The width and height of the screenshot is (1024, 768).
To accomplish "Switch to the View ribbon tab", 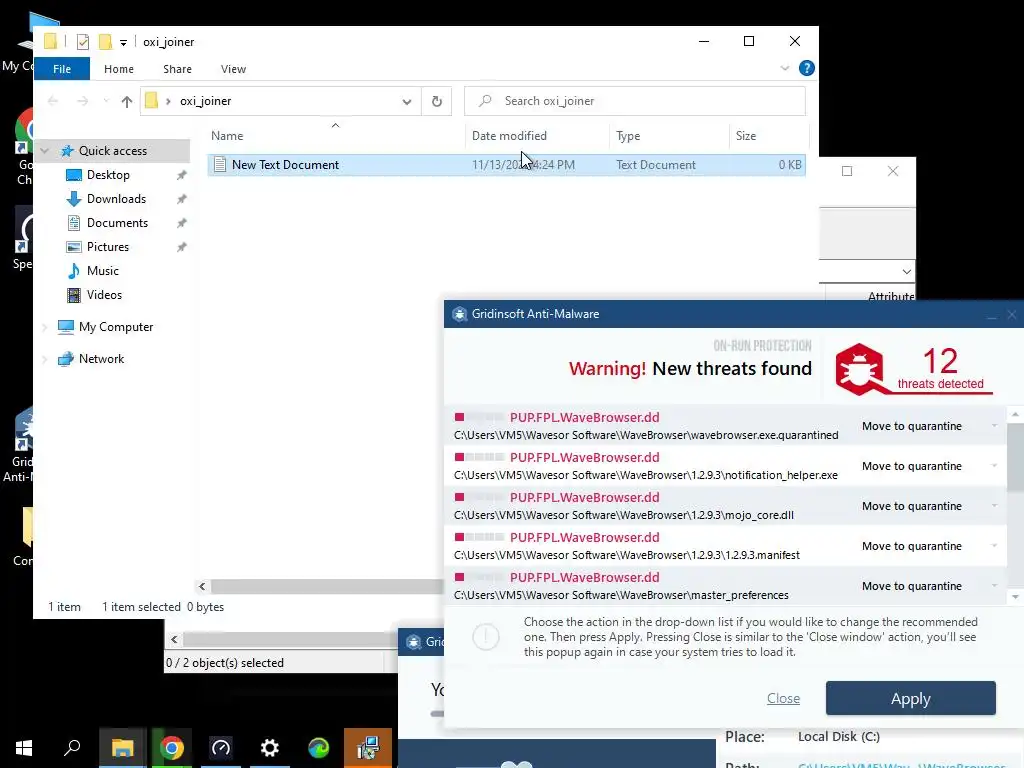I will click(233, 69).
